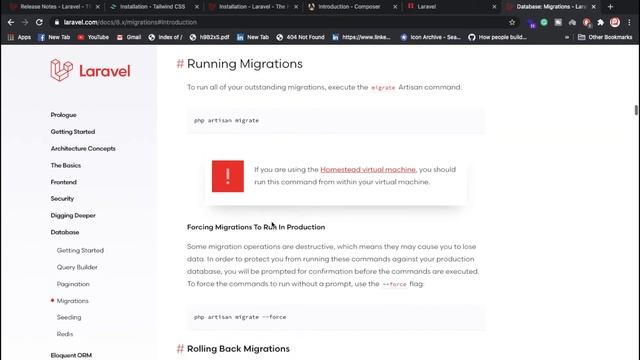Switch to the Release Notes - Laravel tab

55,7
